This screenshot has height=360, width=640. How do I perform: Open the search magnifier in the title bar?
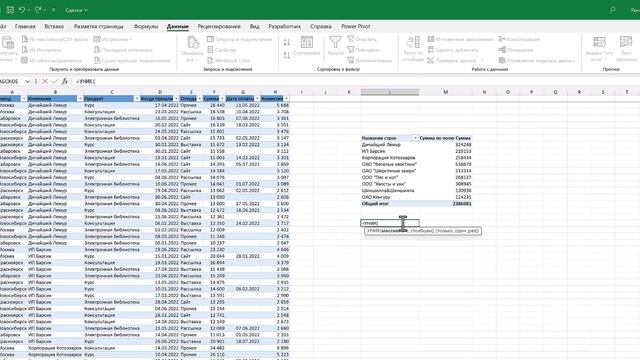612,10
